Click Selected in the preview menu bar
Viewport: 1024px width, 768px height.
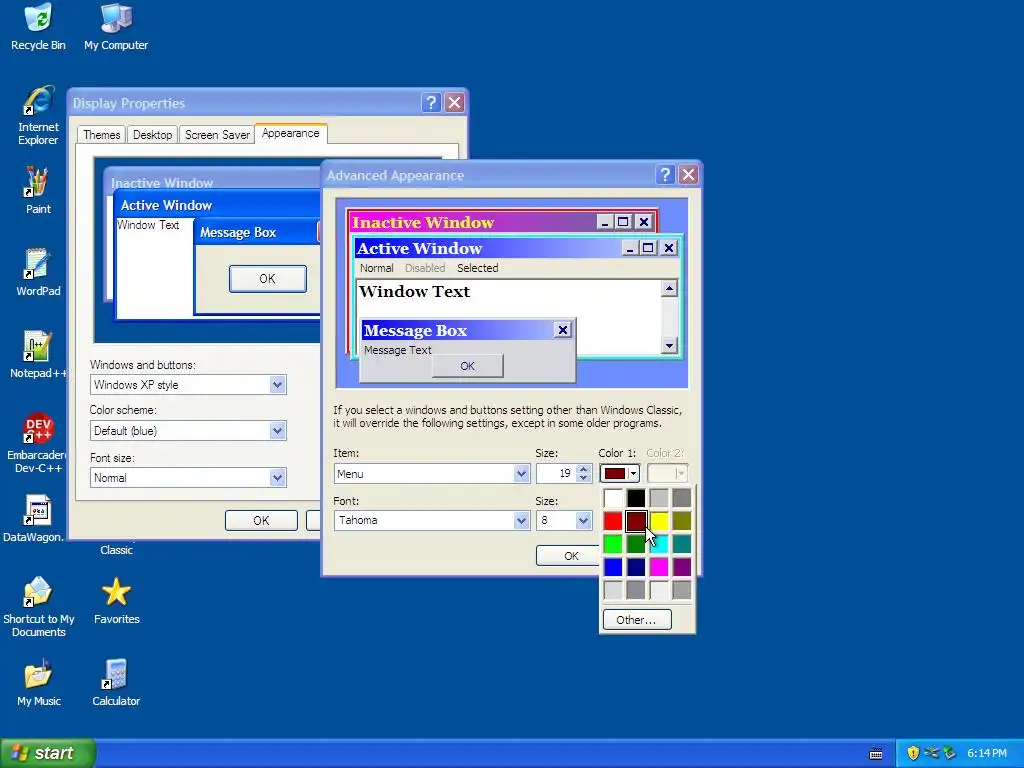pos(477,268)
